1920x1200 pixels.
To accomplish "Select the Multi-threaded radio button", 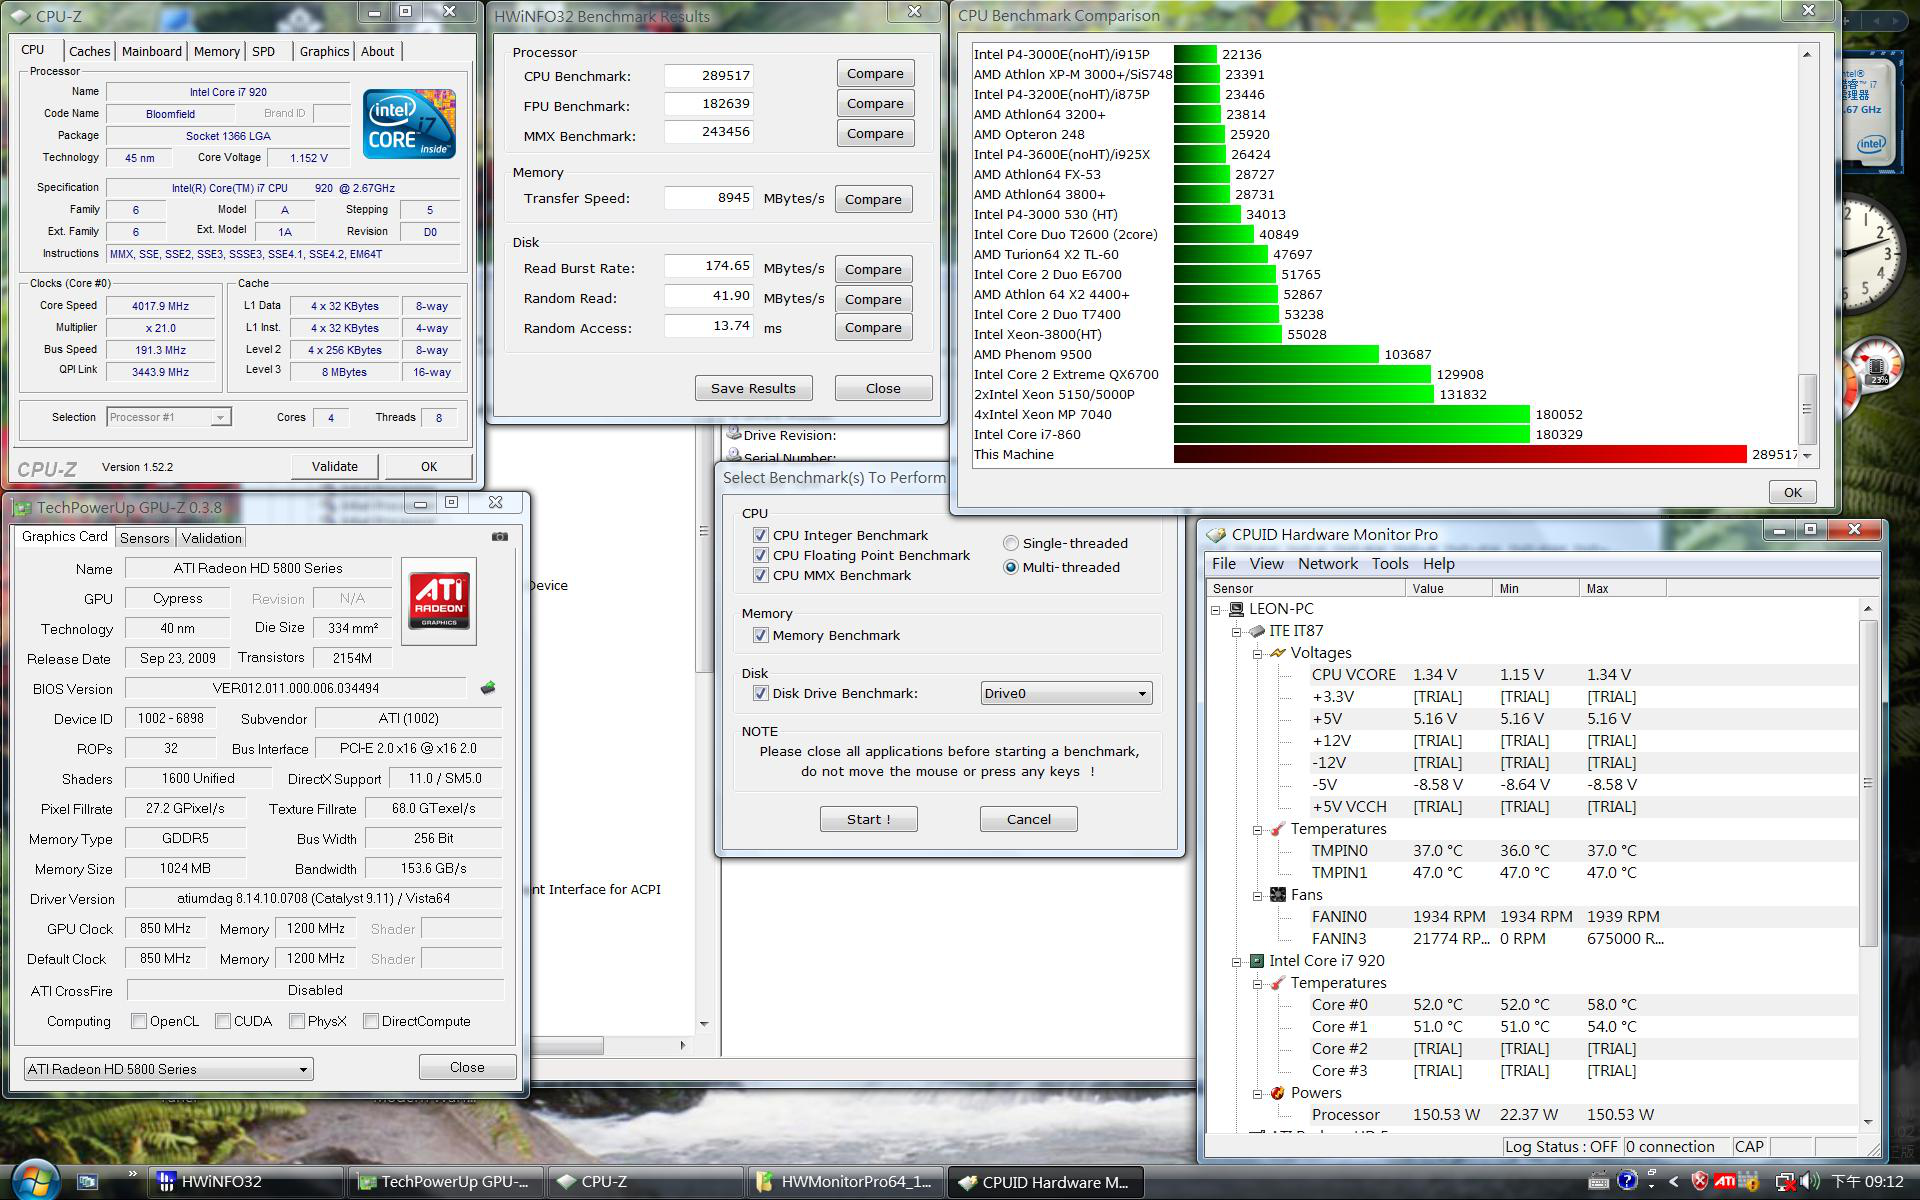I will coord(1011,567).
